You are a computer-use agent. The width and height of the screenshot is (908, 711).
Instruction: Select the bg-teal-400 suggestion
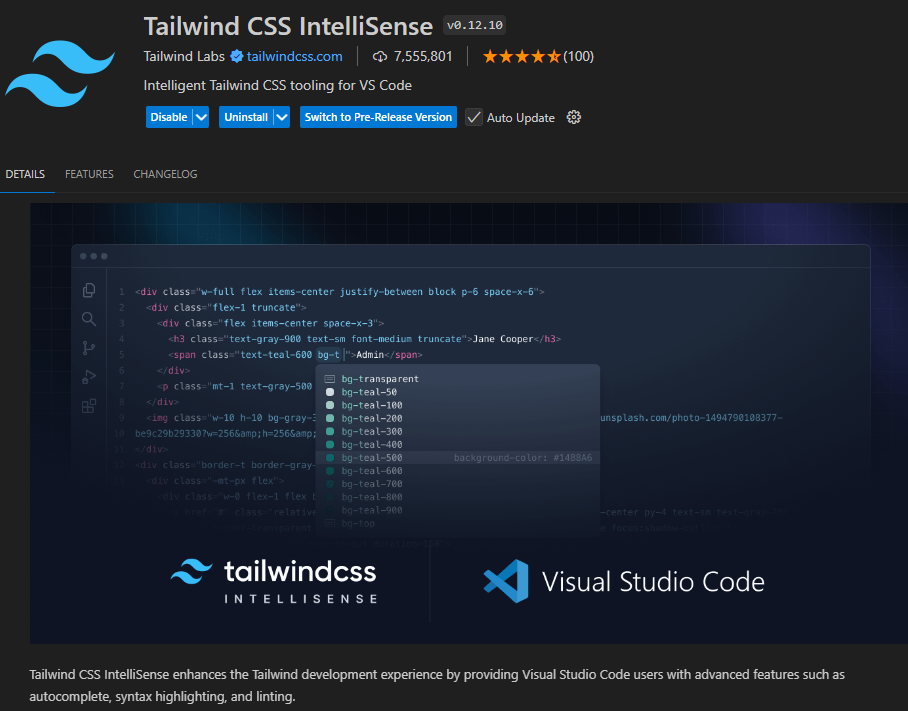457,445
